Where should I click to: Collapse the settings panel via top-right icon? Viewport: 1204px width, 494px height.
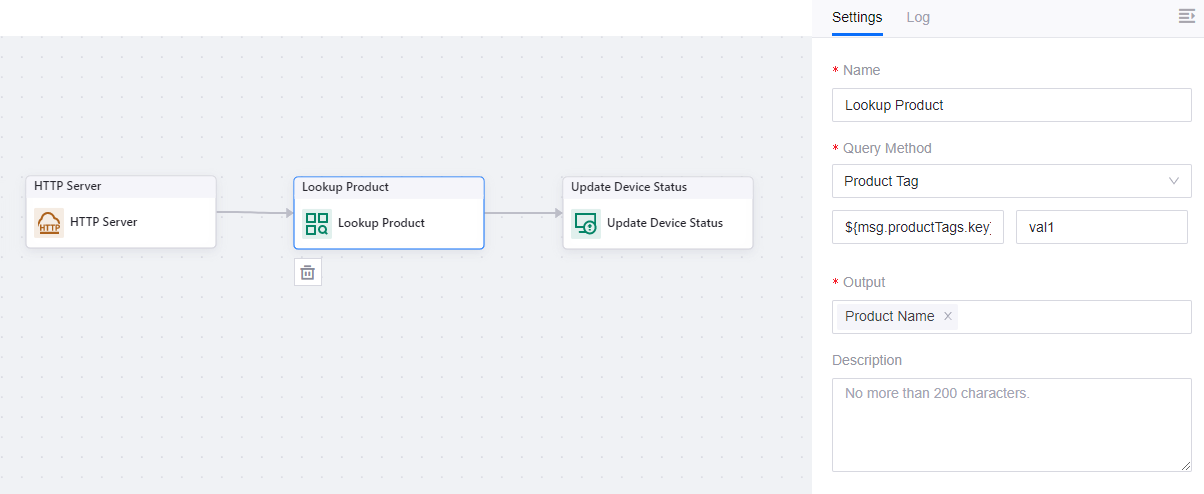1187,16
